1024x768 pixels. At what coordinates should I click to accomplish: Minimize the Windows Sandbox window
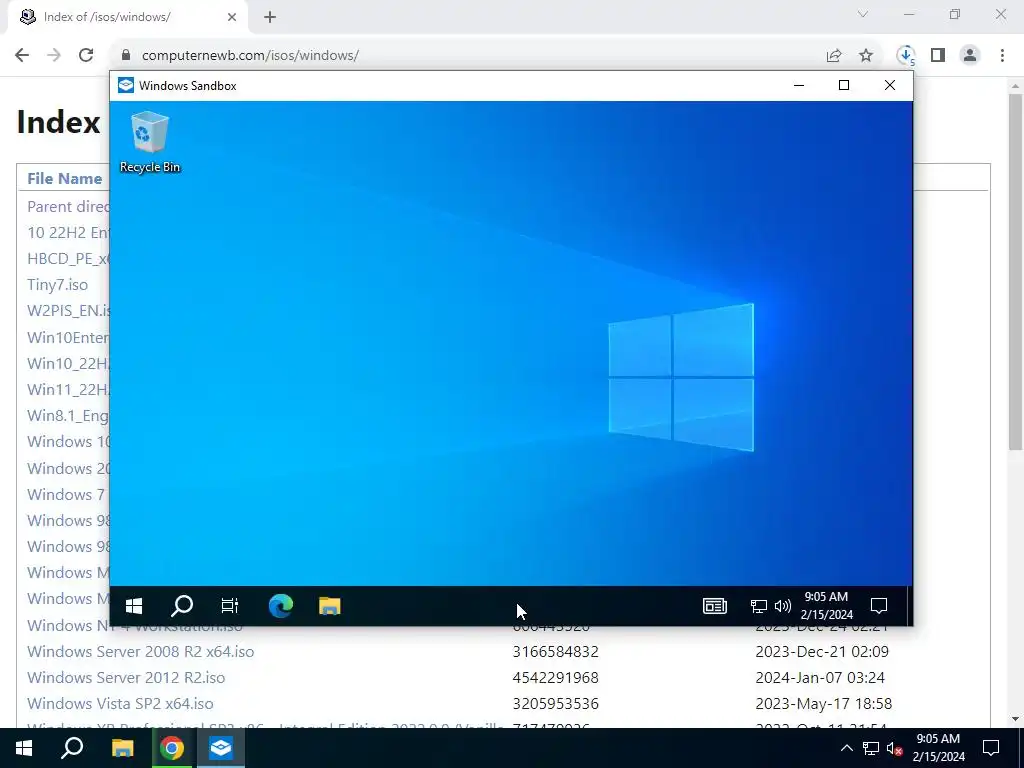799,86
